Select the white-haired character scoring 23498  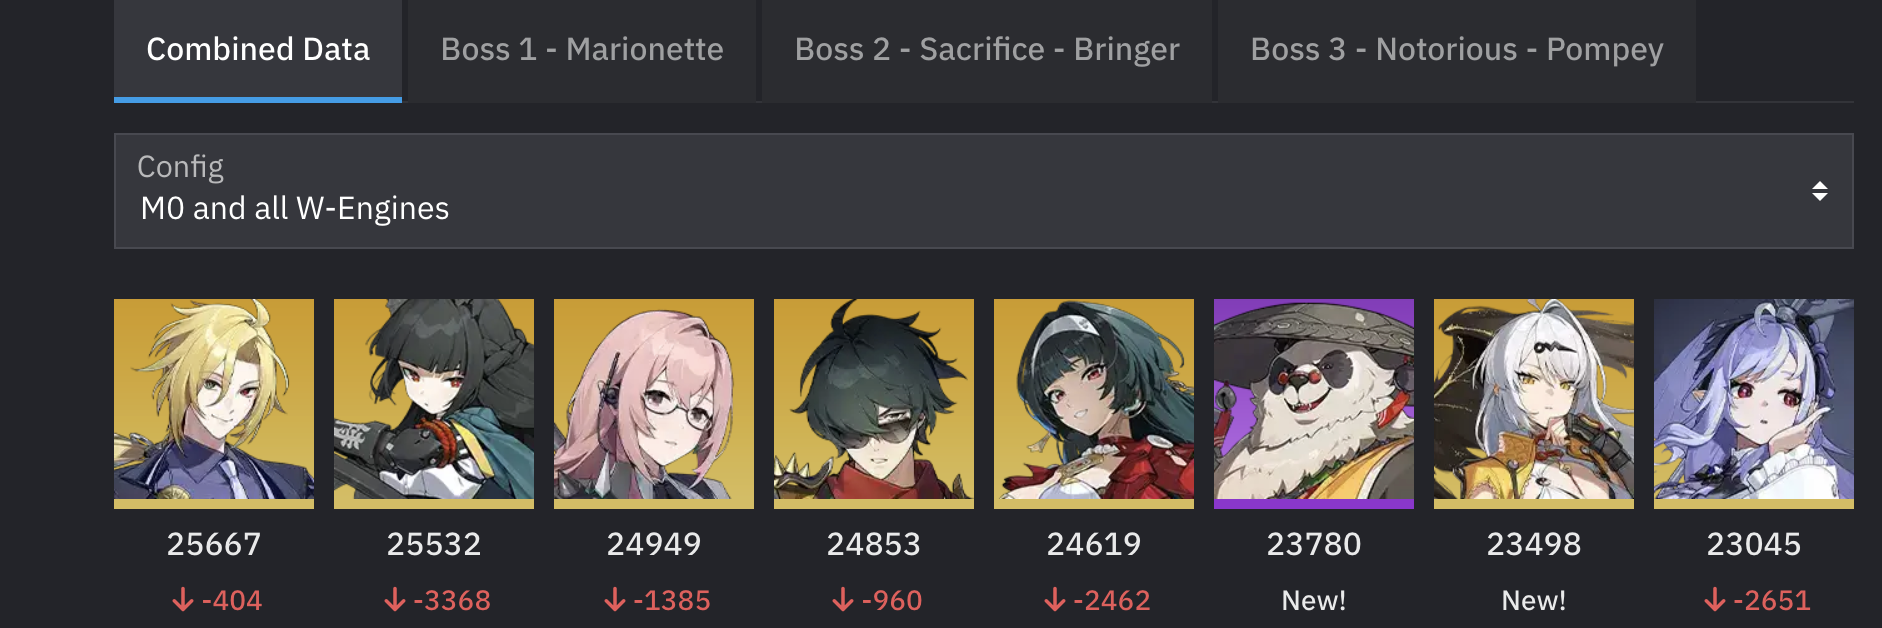[x=1534, y=403]
